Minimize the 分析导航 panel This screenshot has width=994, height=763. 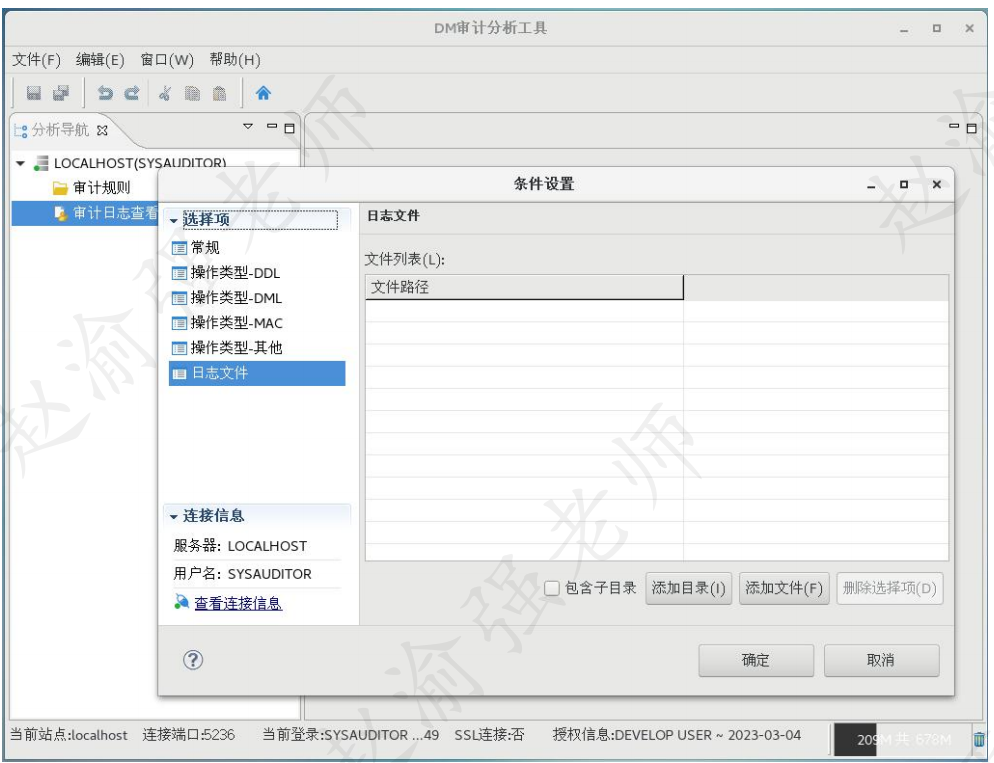[x=272, y=126]
